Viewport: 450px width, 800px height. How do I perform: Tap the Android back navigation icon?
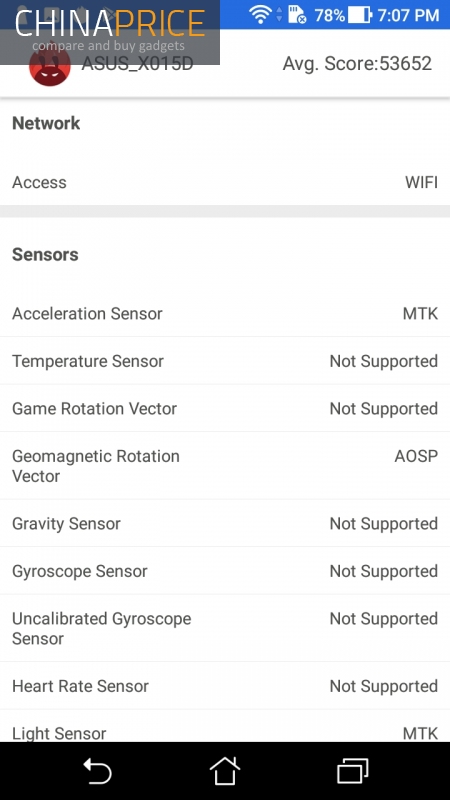(97, 770)
